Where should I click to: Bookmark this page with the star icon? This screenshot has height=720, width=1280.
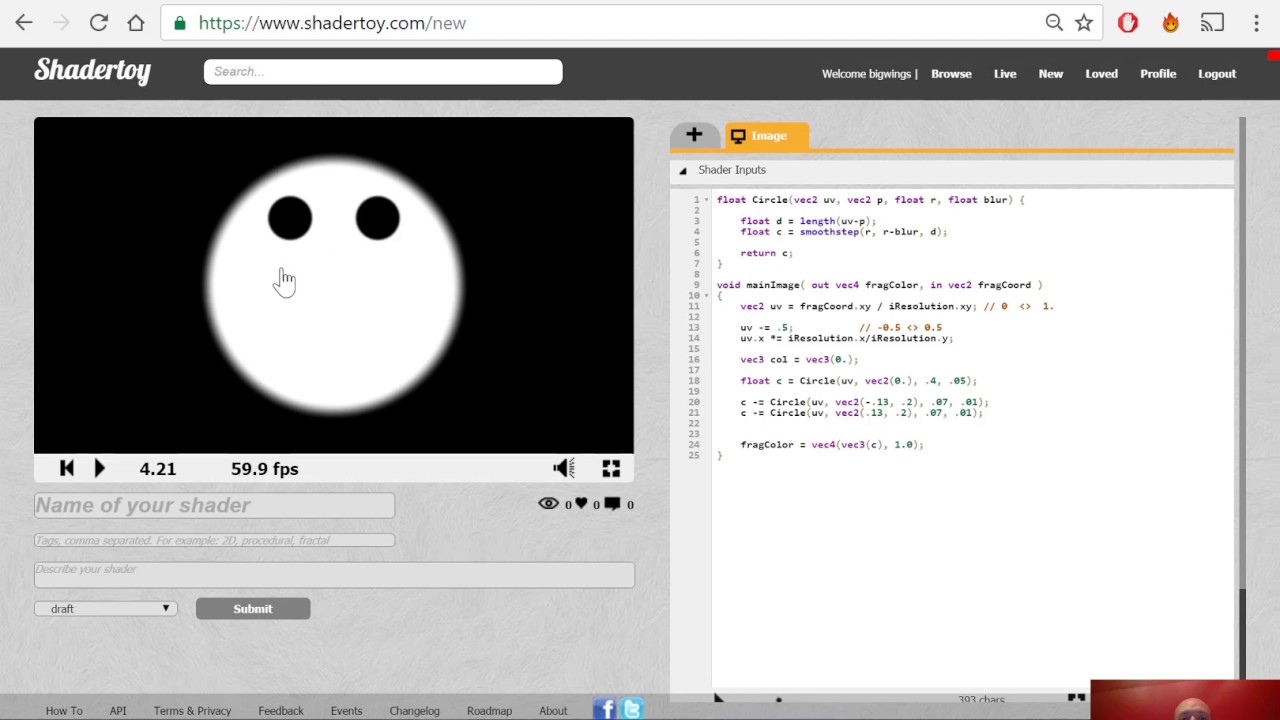1084,23
